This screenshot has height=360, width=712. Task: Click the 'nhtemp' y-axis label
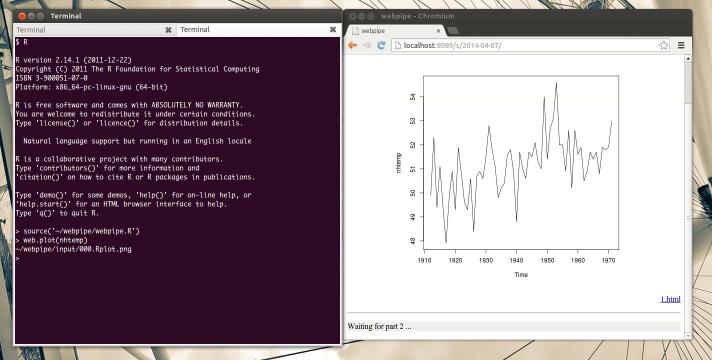pos(399,163)
